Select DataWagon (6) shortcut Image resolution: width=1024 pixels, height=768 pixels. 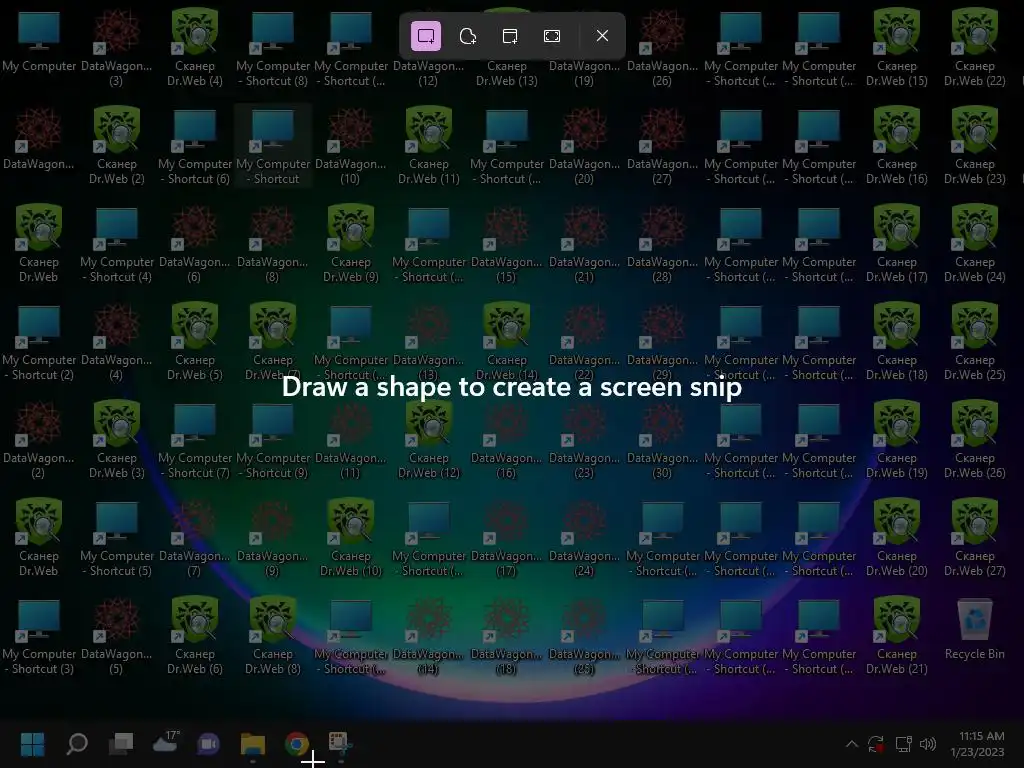click(x=195, y=244)
